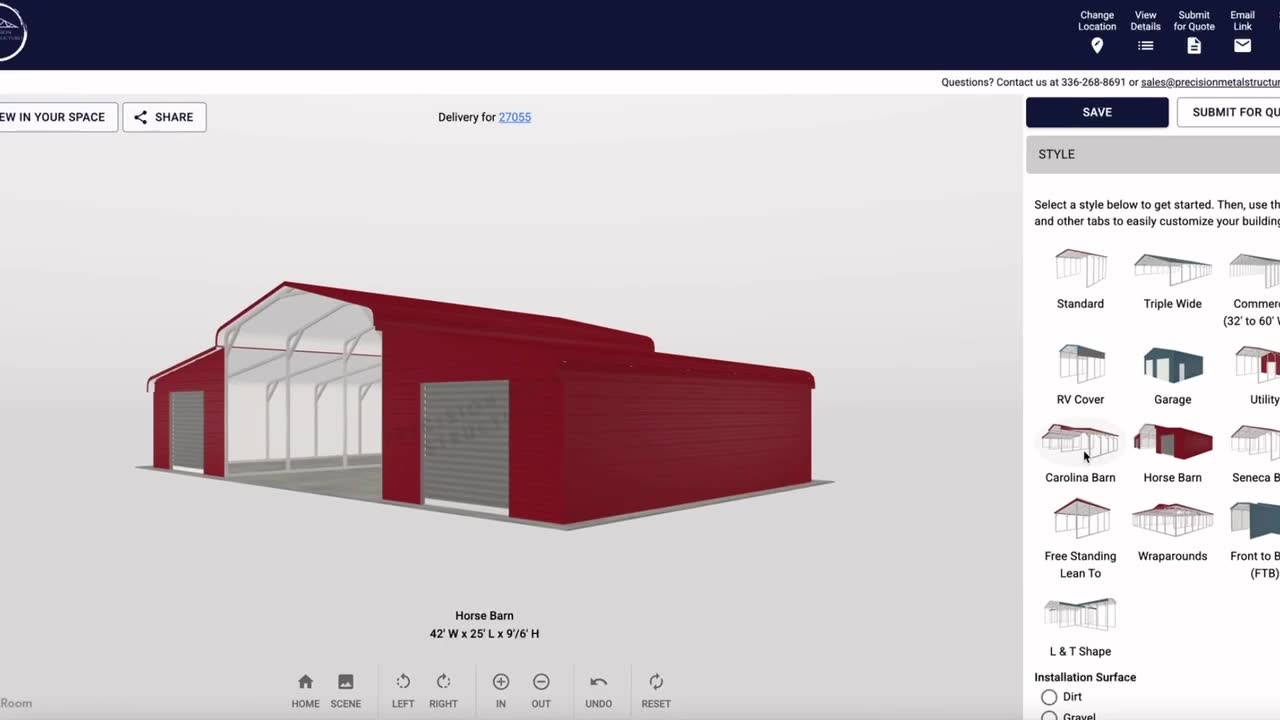Select Gravel installation surface
The image size is (1280, 720).
click(x=1049, y=716)
